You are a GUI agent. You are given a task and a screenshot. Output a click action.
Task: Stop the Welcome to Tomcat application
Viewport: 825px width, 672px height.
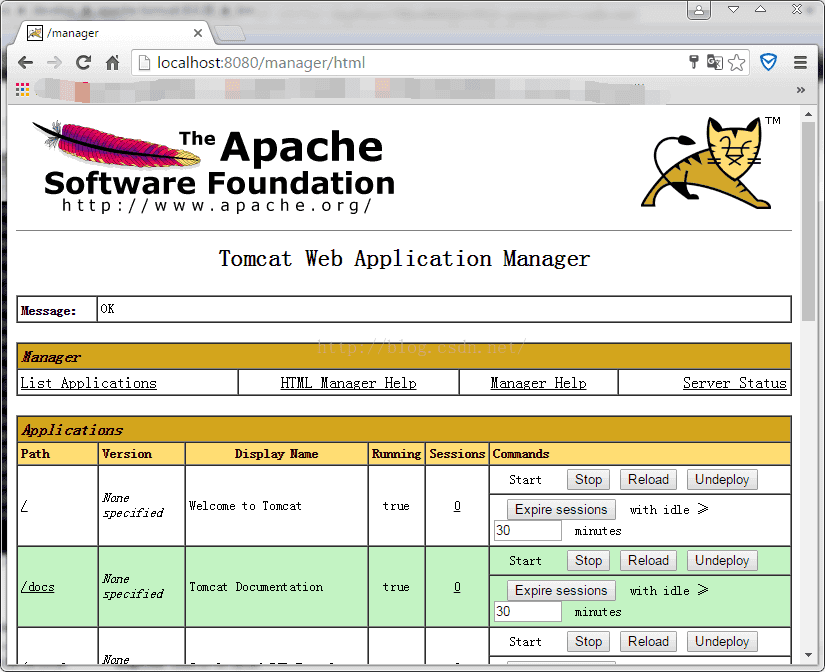point(588,479)
